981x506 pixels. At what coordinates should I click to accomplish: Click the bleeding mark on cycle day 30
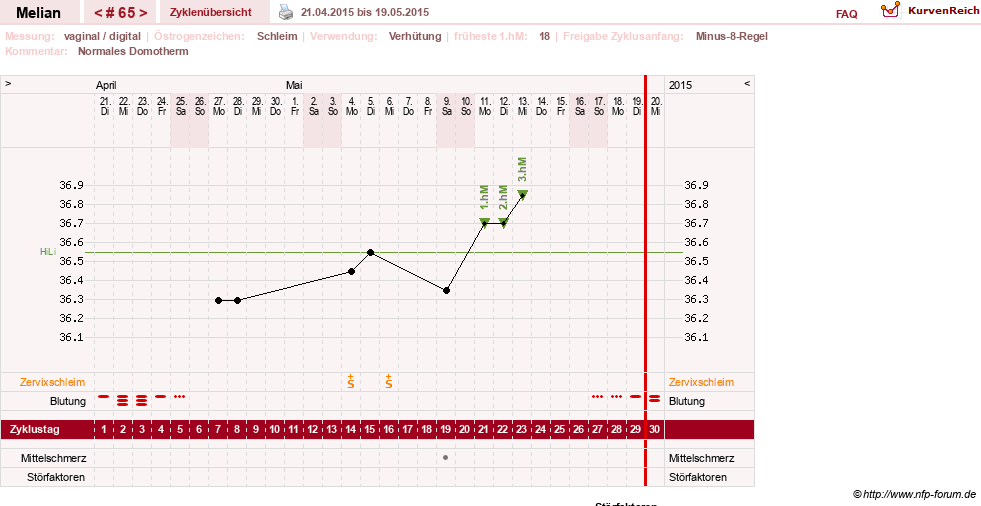(x=654, y=398)
